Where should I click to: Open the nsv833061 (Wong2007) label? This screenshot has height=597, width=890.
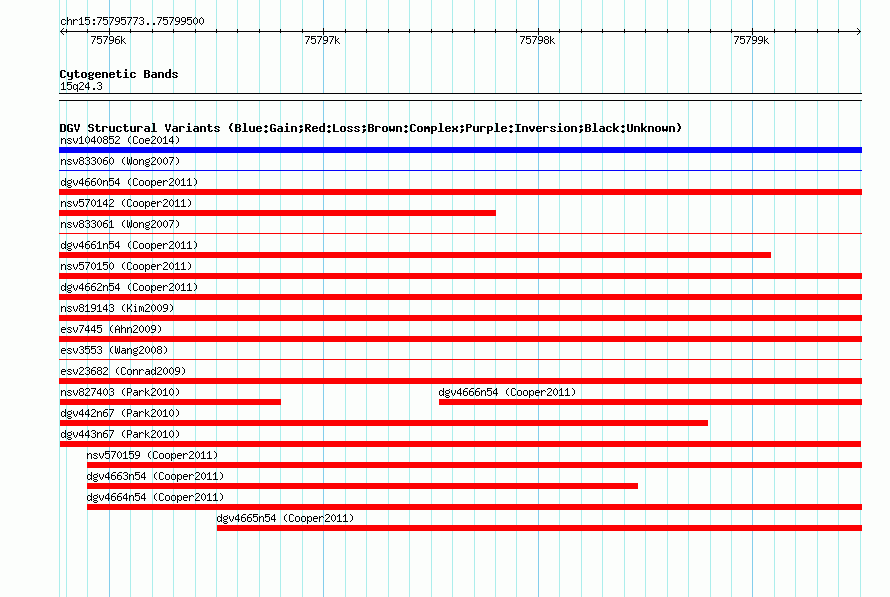click(x=120, y=224)
